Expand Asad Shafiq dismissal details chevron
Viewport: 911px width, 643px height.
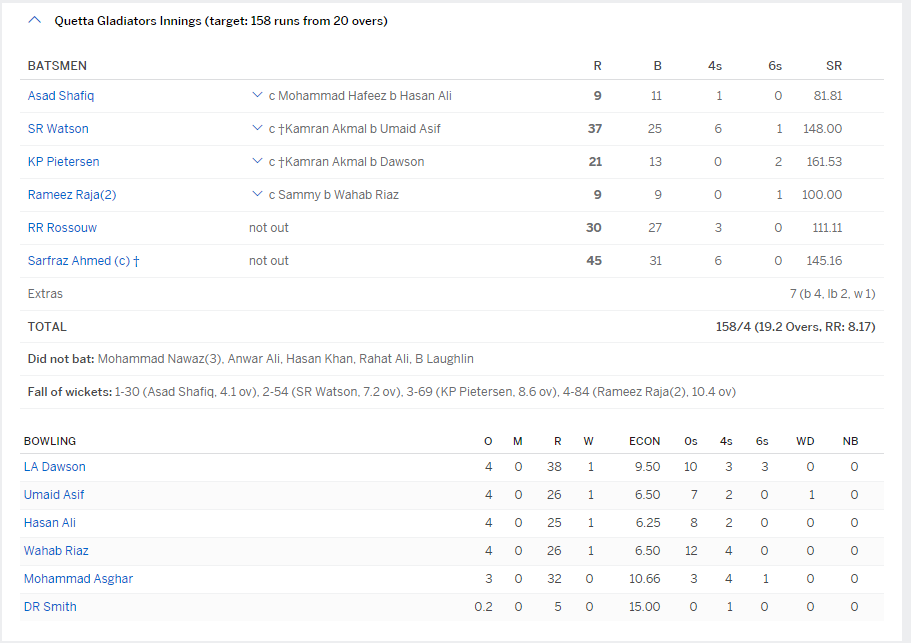pyautogui.click(x=257, y=96)
